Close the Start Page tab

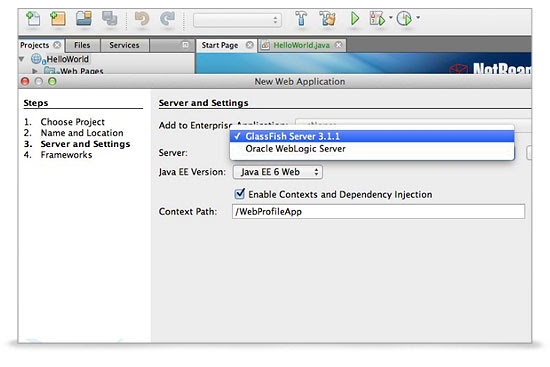coord(250,45)
